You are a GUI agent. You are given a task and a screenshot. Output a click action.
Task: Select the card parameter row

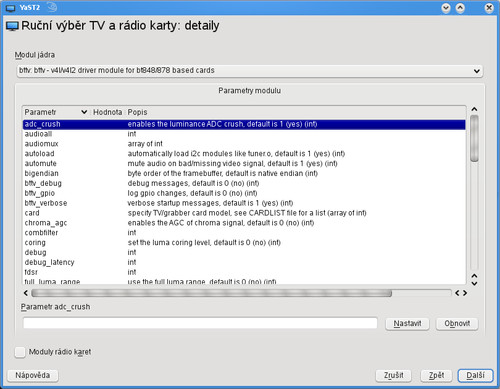pos(244,213)
